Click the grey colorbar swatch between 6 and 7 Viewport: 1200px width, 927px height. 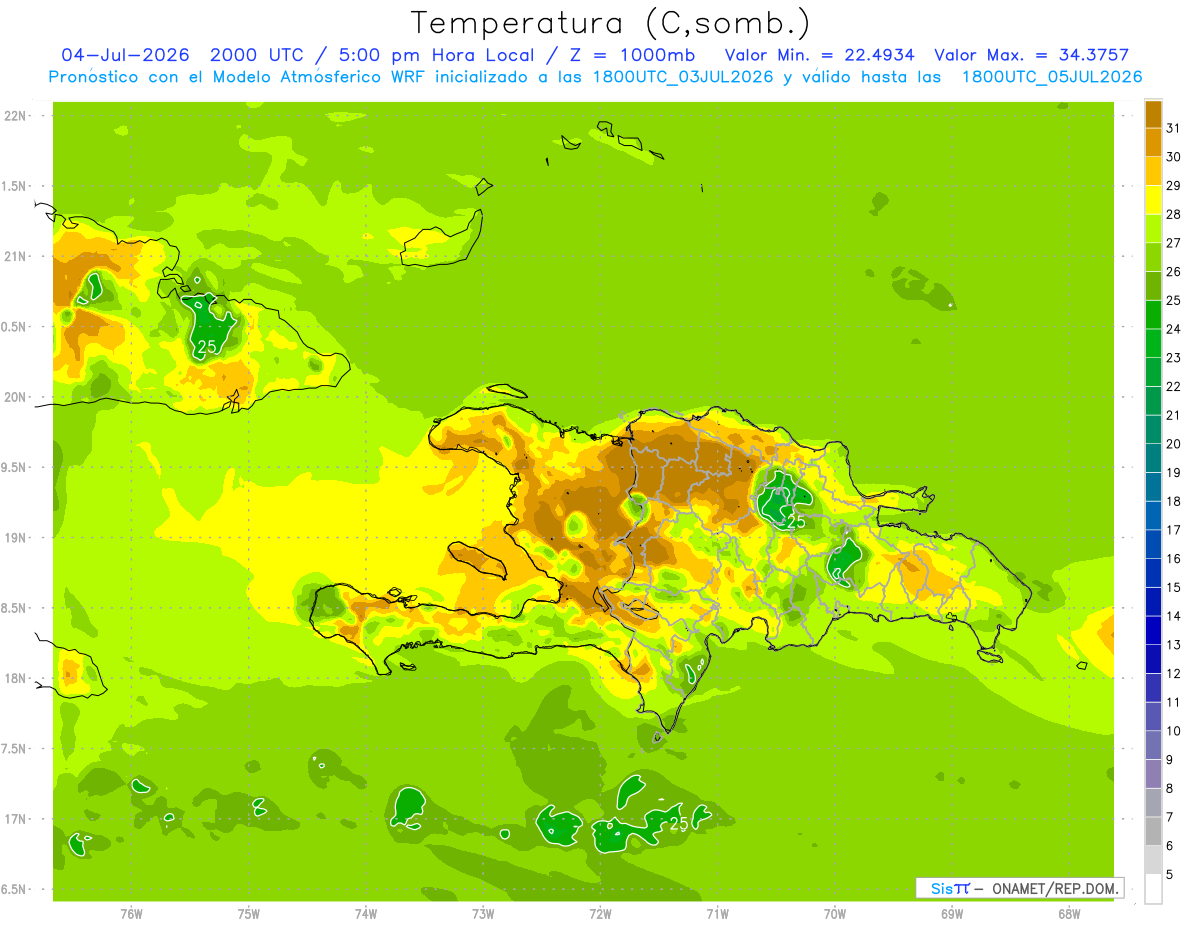(x=1153, y=831)
